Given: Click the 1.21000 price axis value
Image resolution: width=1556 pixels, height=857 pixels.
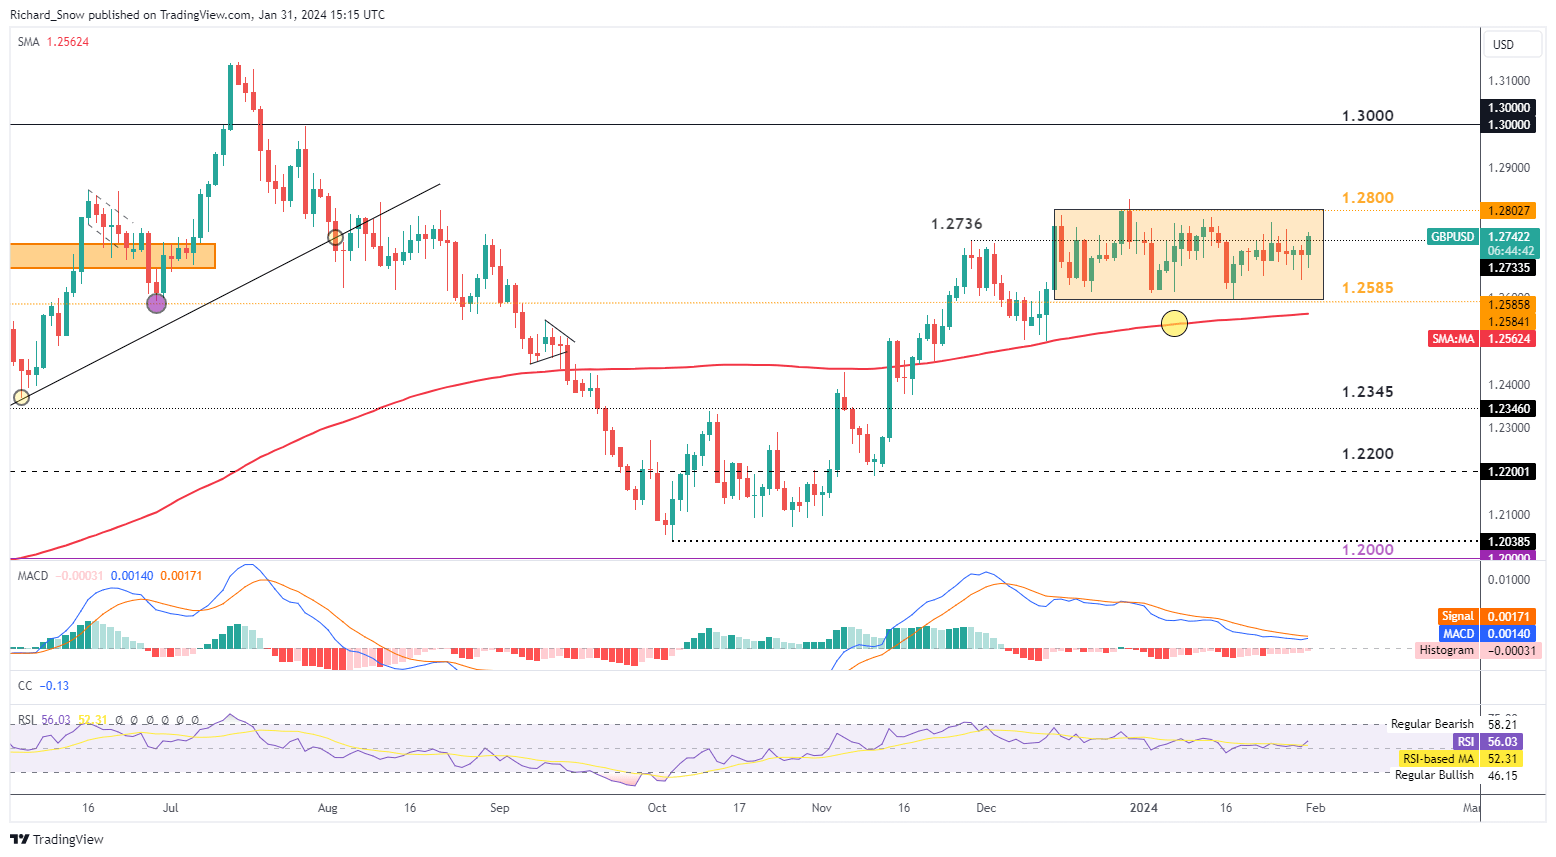Looking at the screenshot, I should (x=1508, y=515).
